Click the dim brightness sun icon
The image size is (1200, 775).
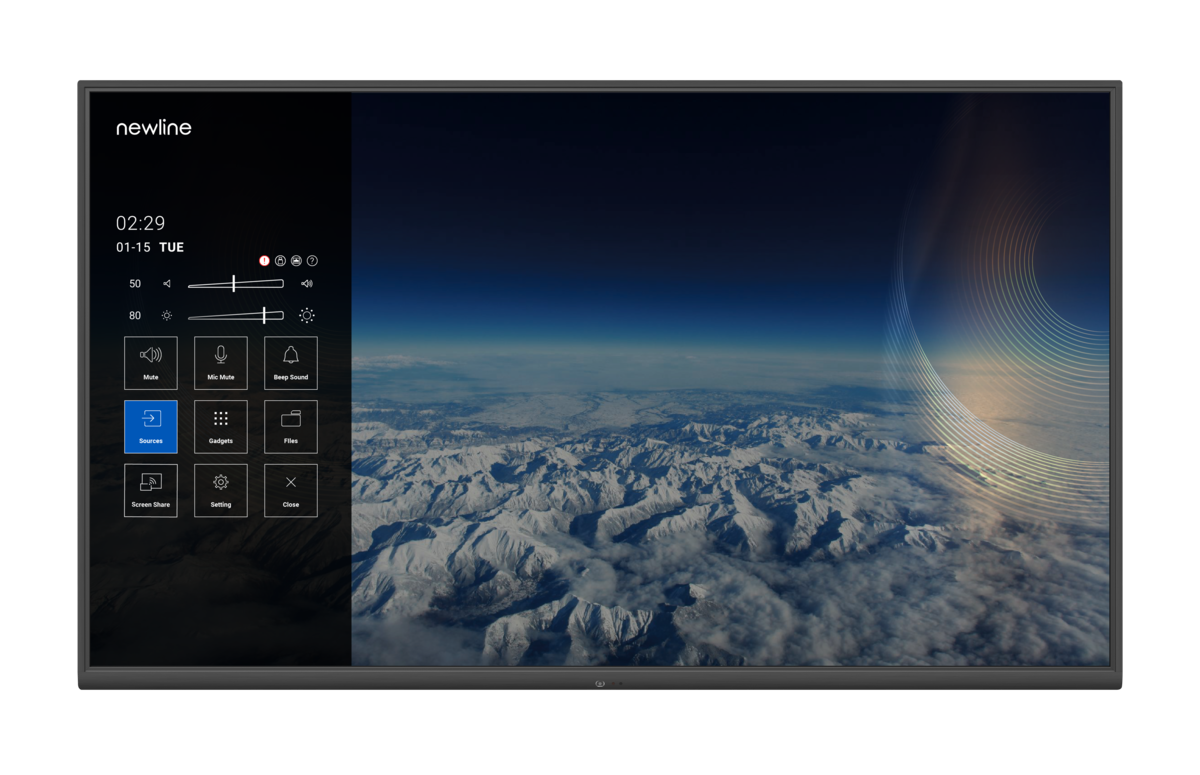click(x=167, y=315)
